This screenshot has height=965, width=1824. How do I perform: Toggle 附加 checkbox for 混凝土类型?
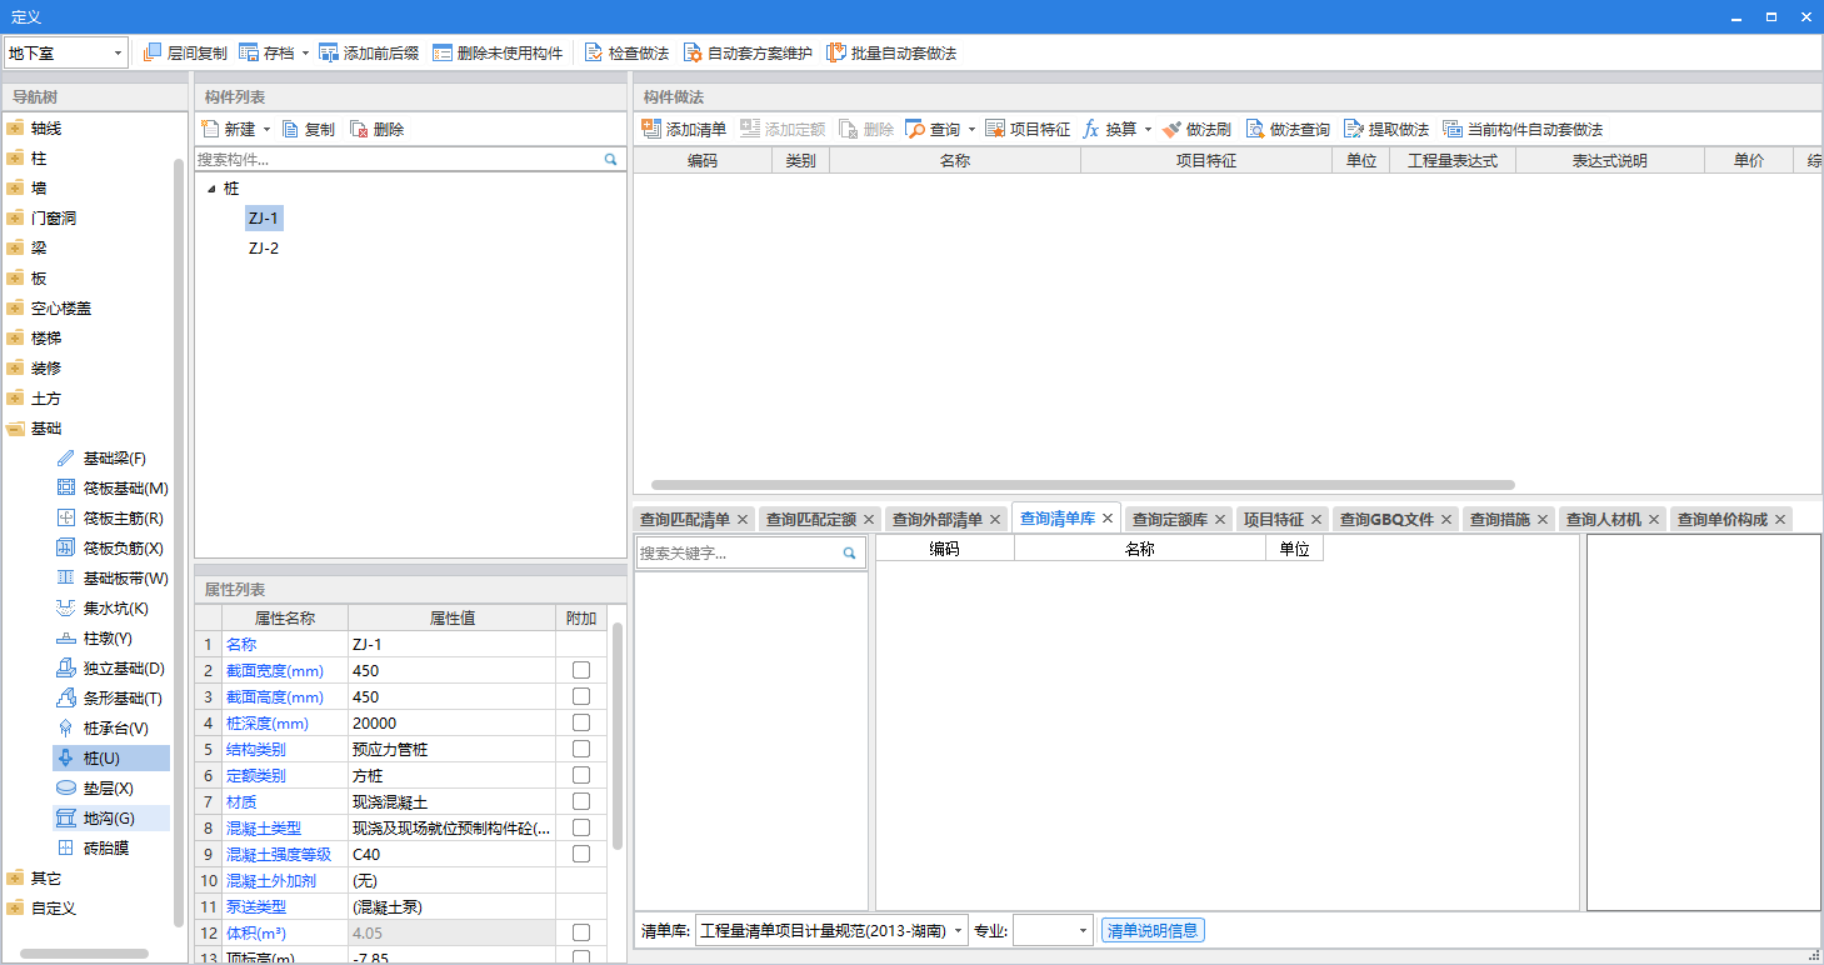[x=581, y=827]
